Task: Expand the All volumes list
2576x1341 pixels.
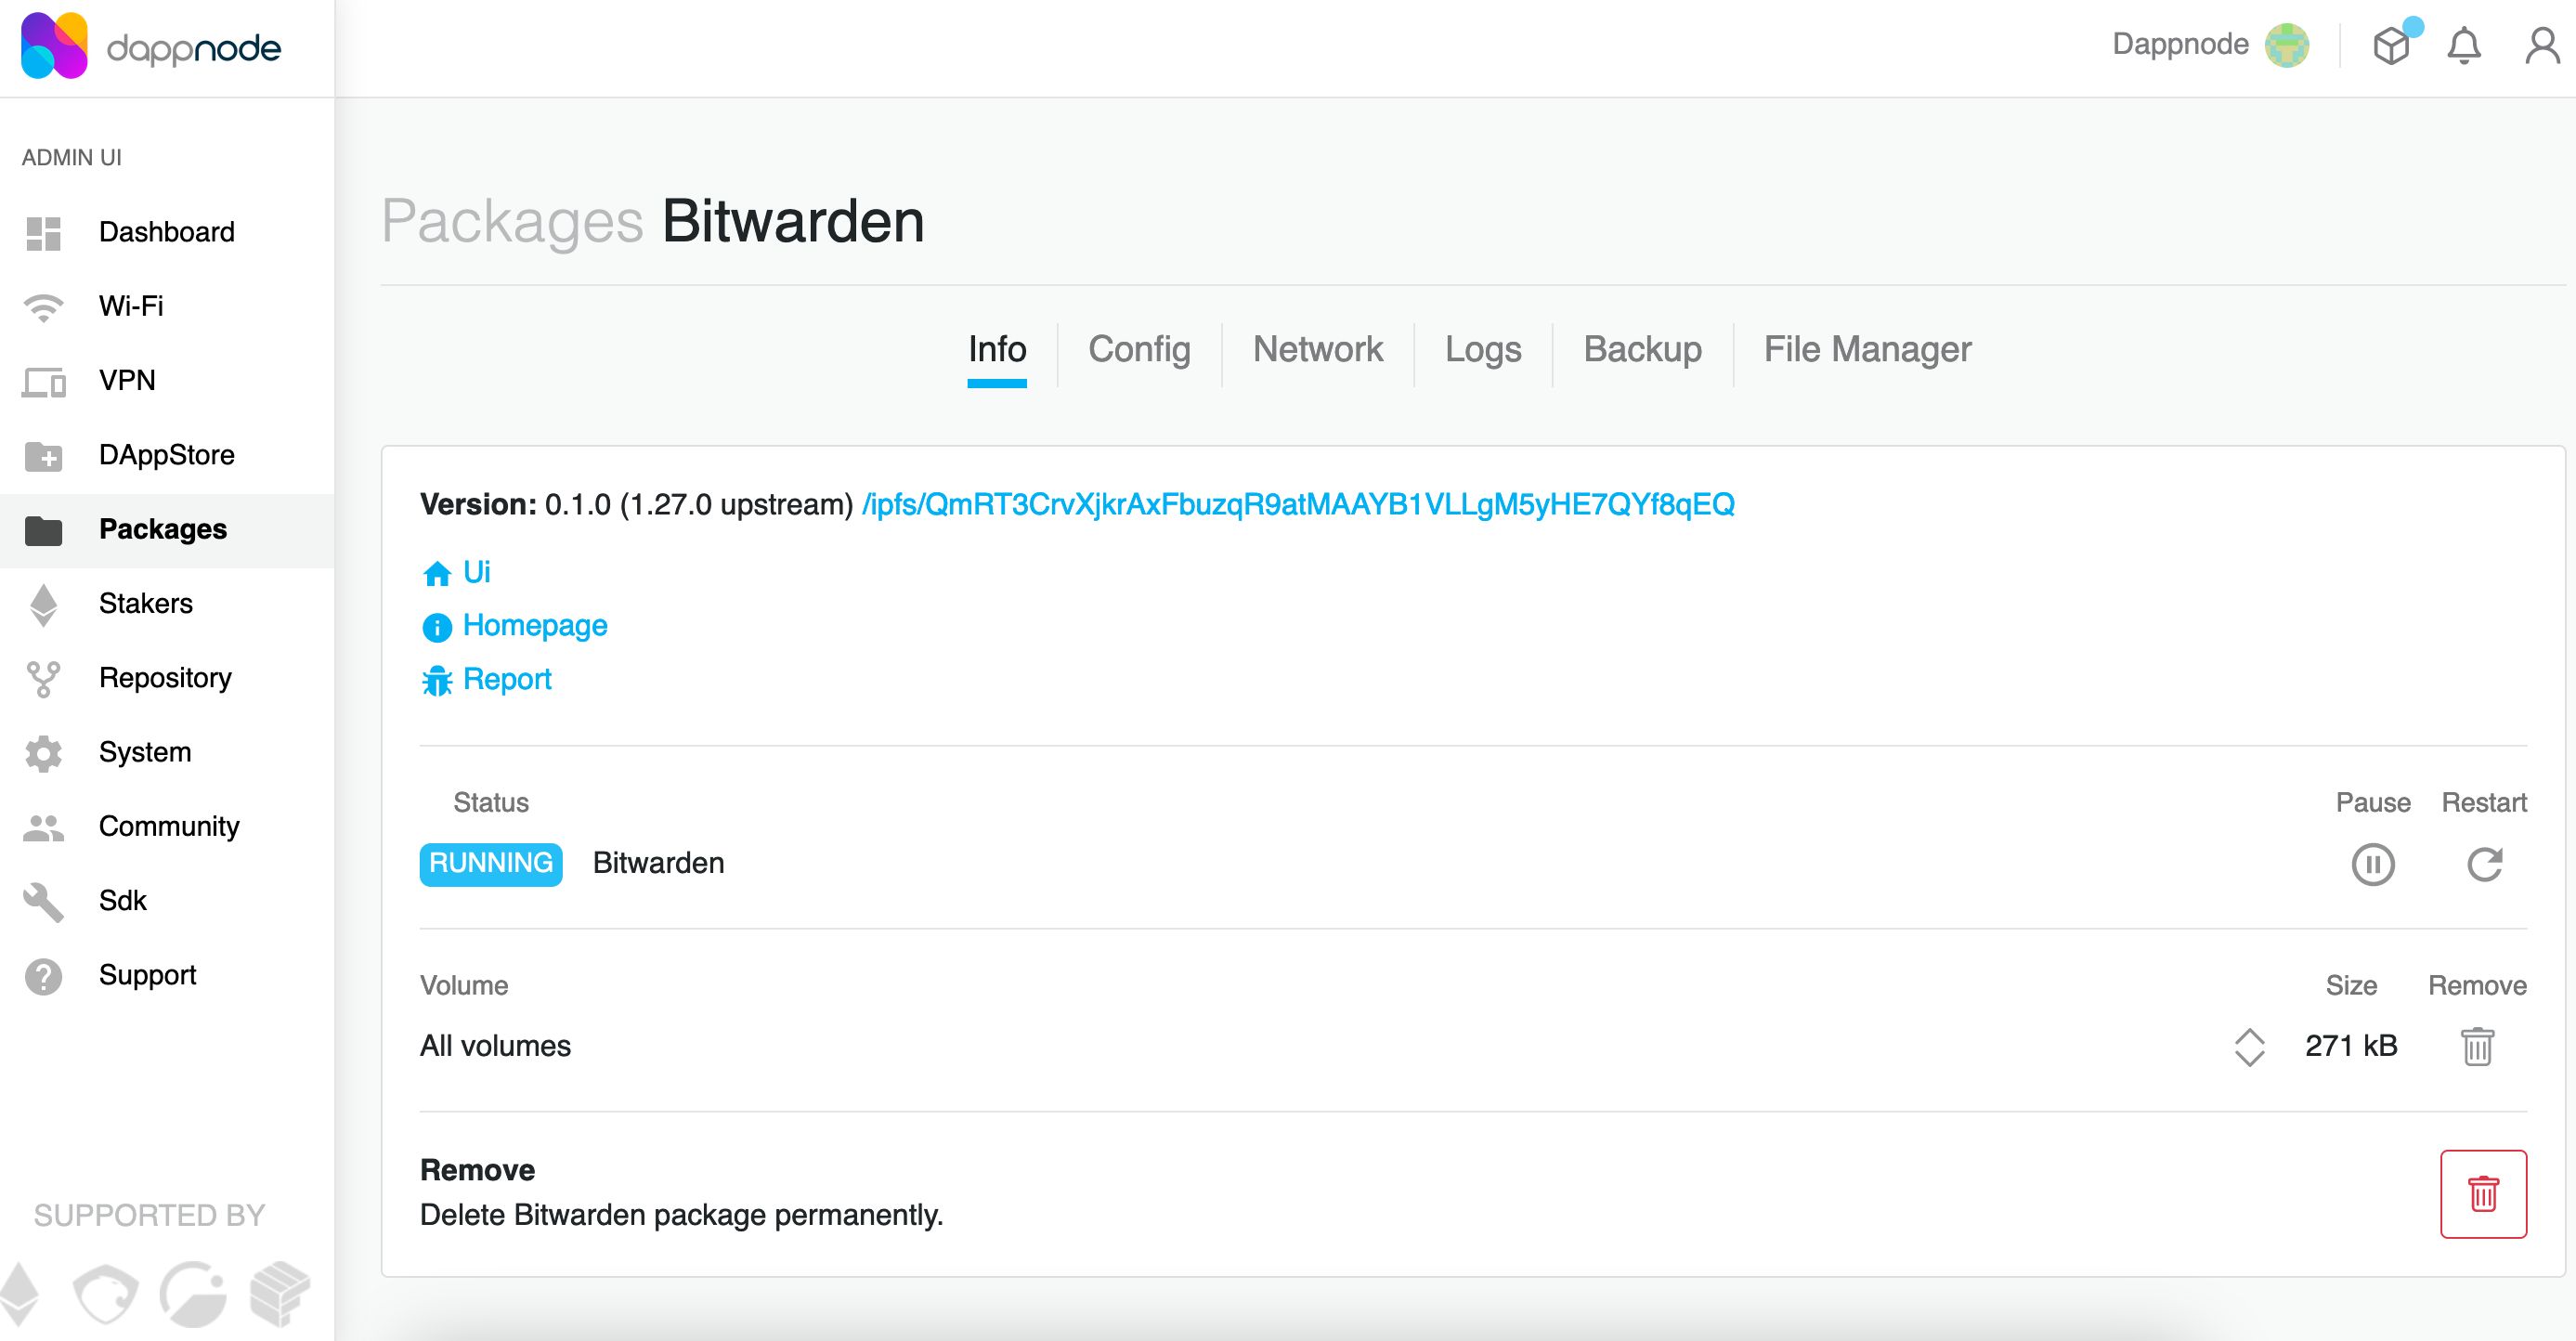Action: [2250, 1047]
